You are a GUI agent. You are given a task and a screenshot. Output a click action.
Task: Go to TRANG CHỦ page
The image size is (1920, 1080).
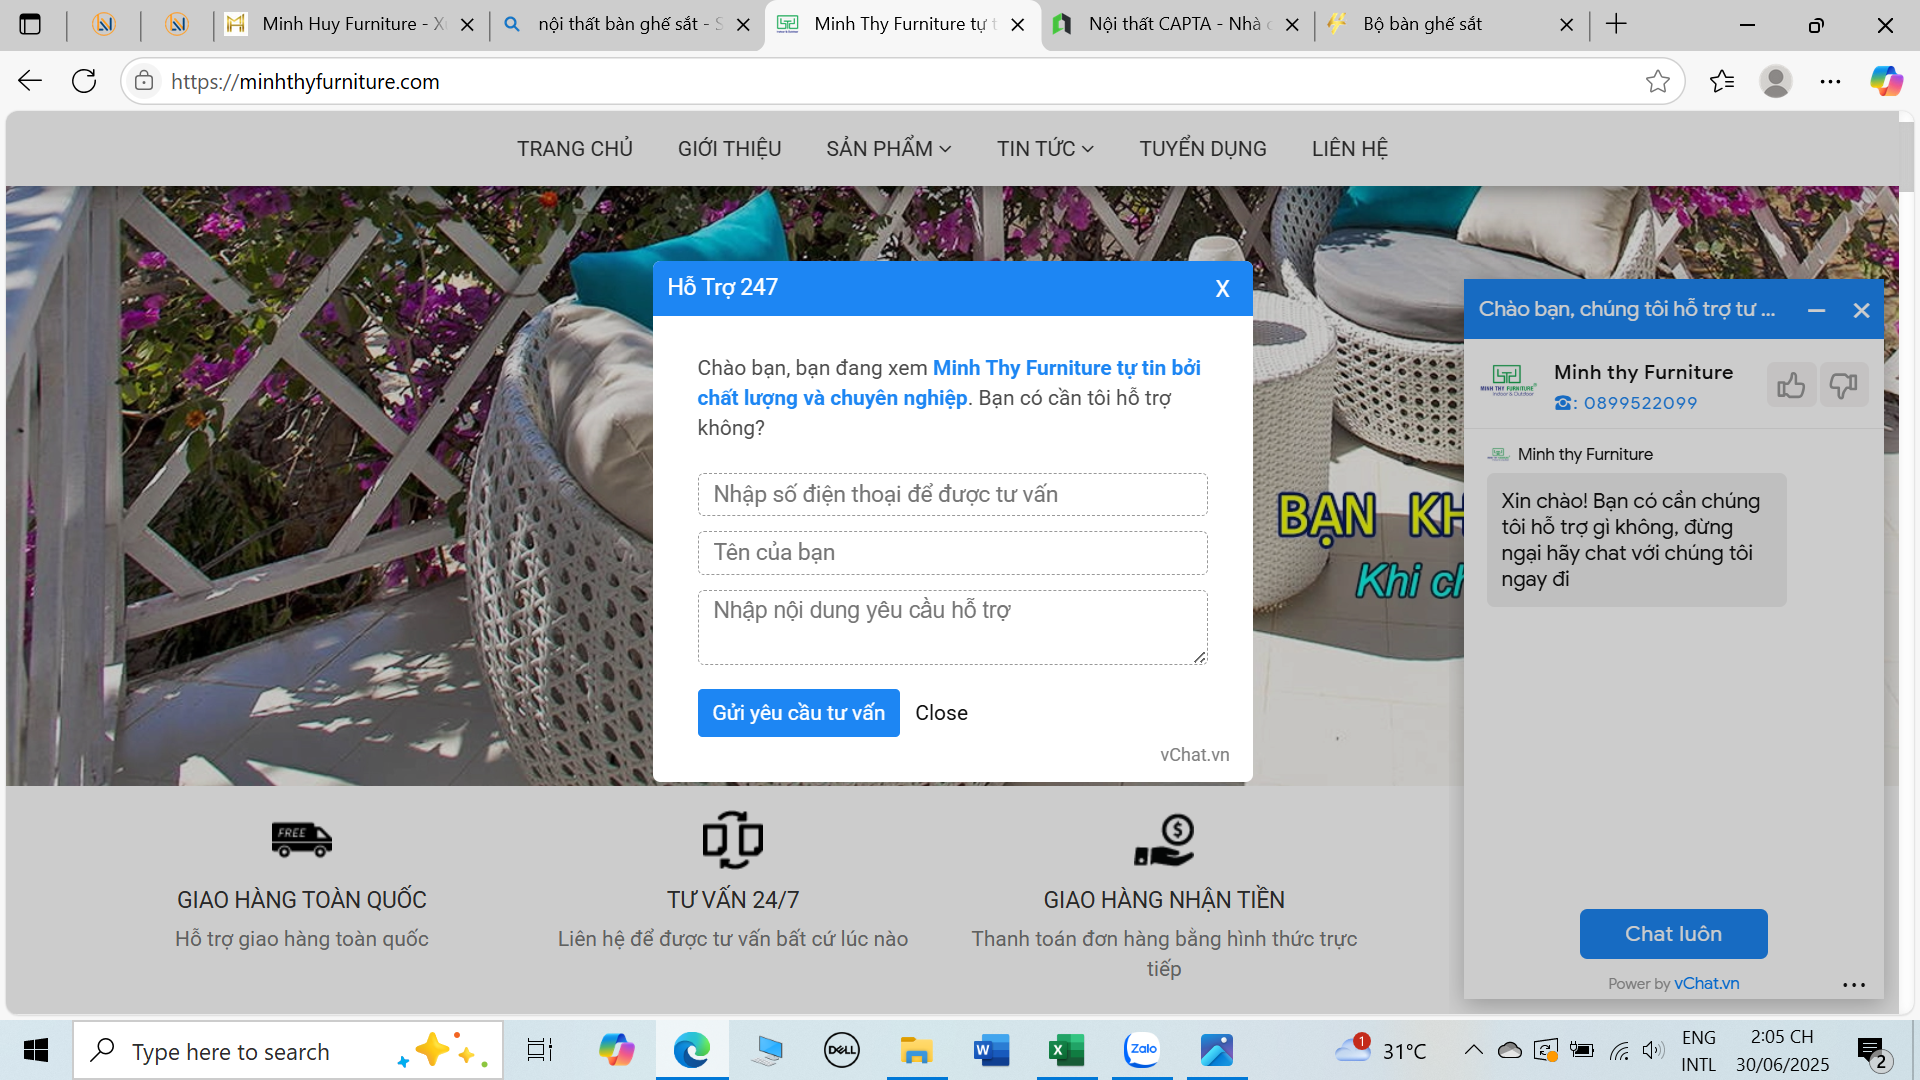(575, 149)
